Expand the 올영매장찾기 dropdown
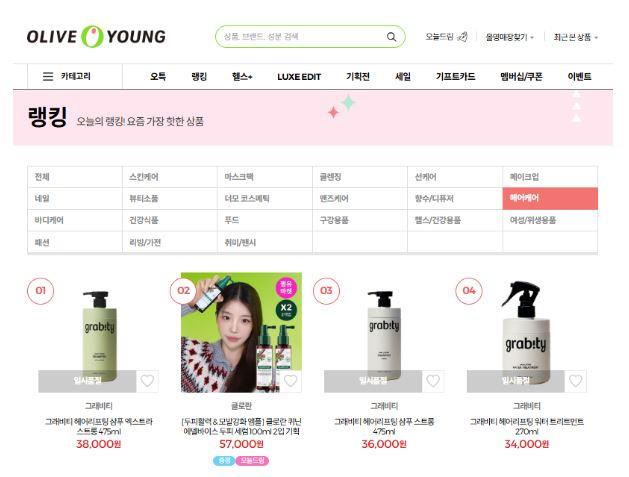This screenshot has width=629, height=477. [x=509, y=37]
